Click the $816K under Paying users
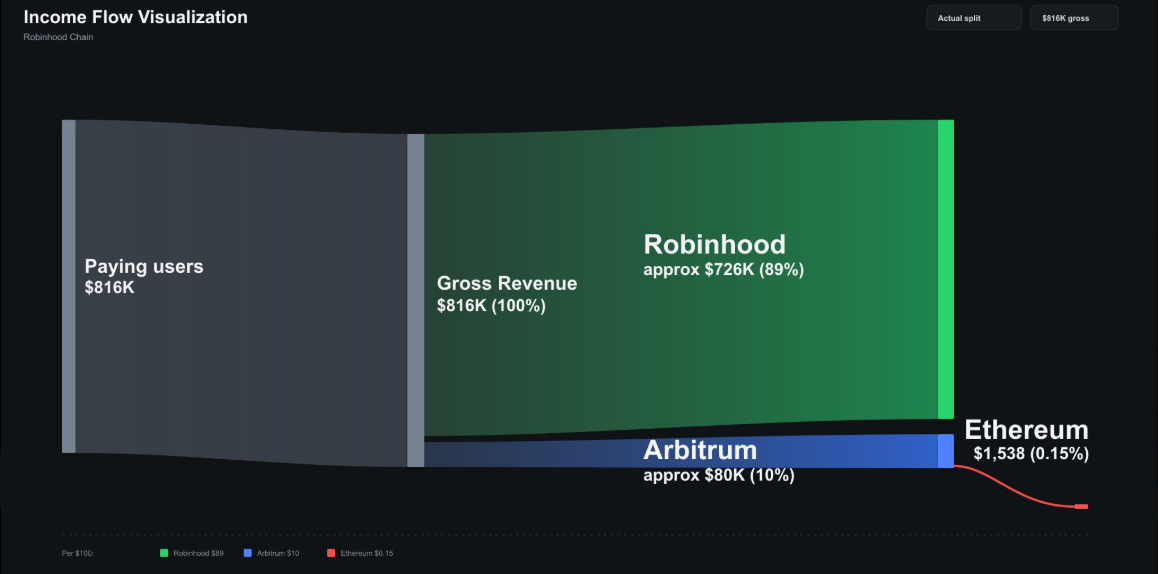Image resolution: width=1158 pixels, height=574 pixels. [x=109, y=287]
